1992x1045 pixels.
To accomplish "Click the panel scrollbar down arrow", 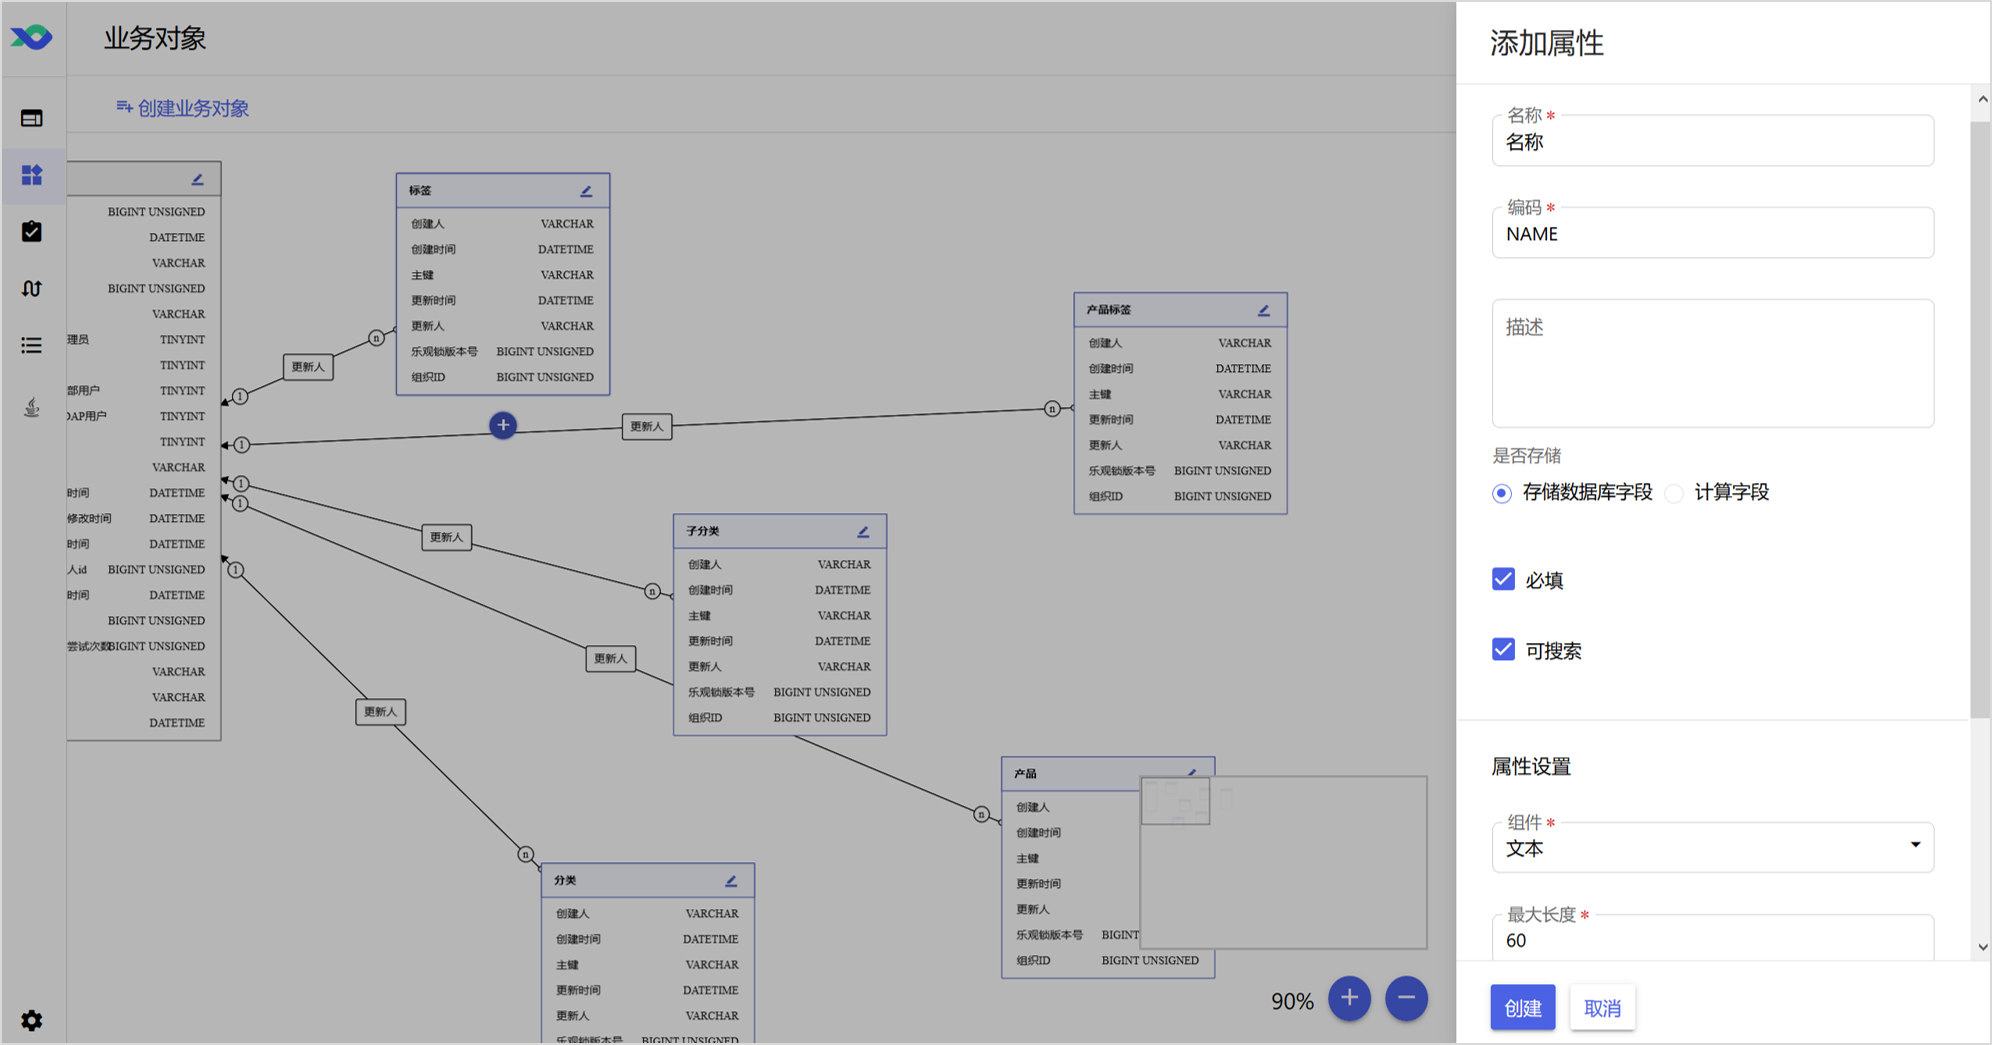I will tap(1982, 948).
